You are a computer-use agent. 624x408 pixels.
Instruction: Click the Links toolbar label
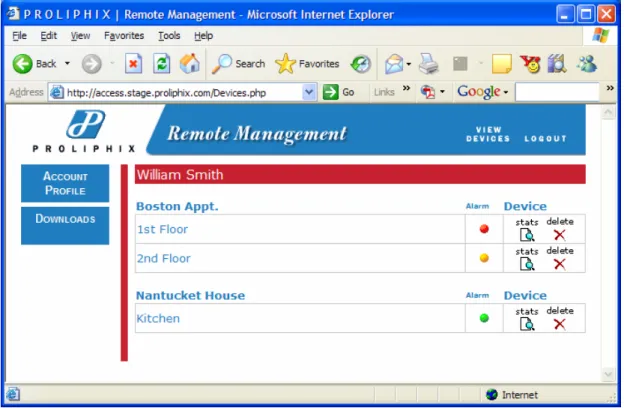pos(384,92)
